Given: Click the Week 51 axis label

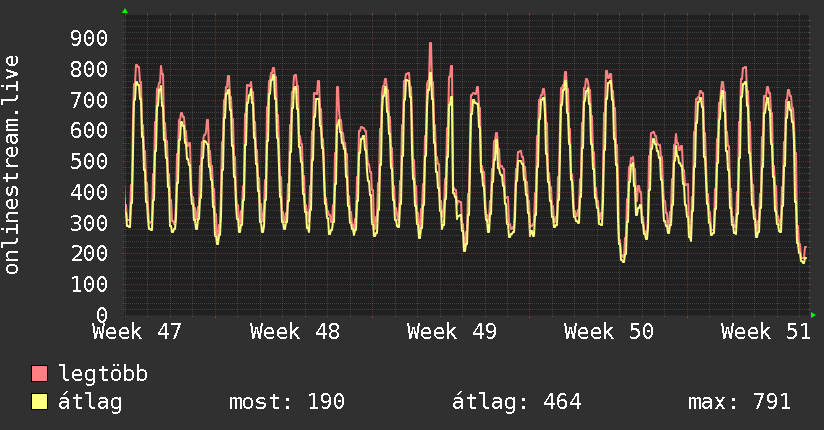Looking at the screenshot, I should [x=766, y=332].
